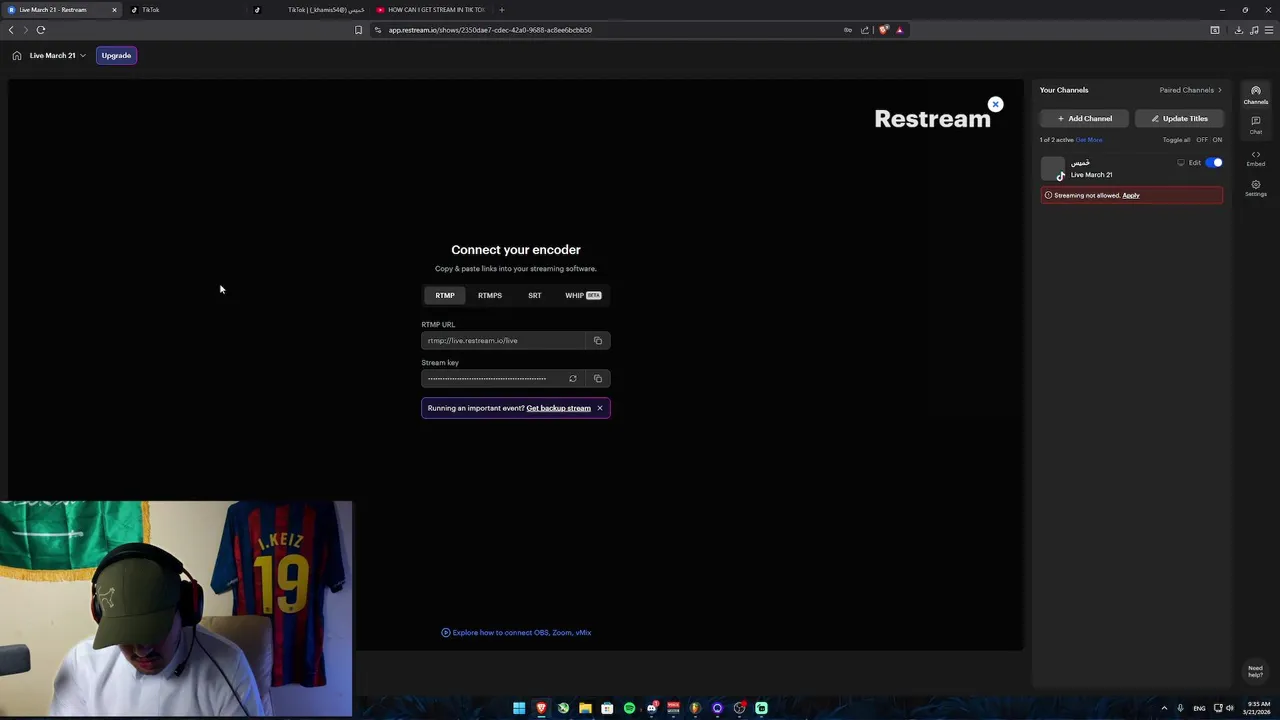The width and height of the screenshot is (1280, 720).
Task: Edit the TikTok channel
Action: pyautogui.click(x=1195, y=163)
